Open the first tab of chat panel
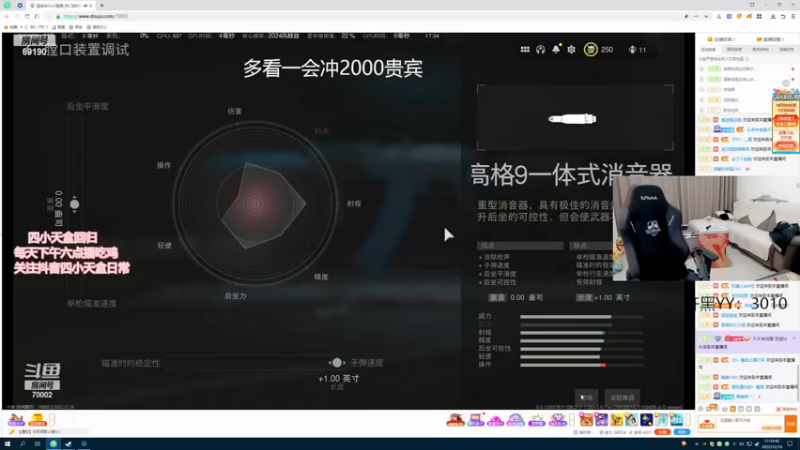This screenshot has height=450, width=800. click(x=708, y=49)
